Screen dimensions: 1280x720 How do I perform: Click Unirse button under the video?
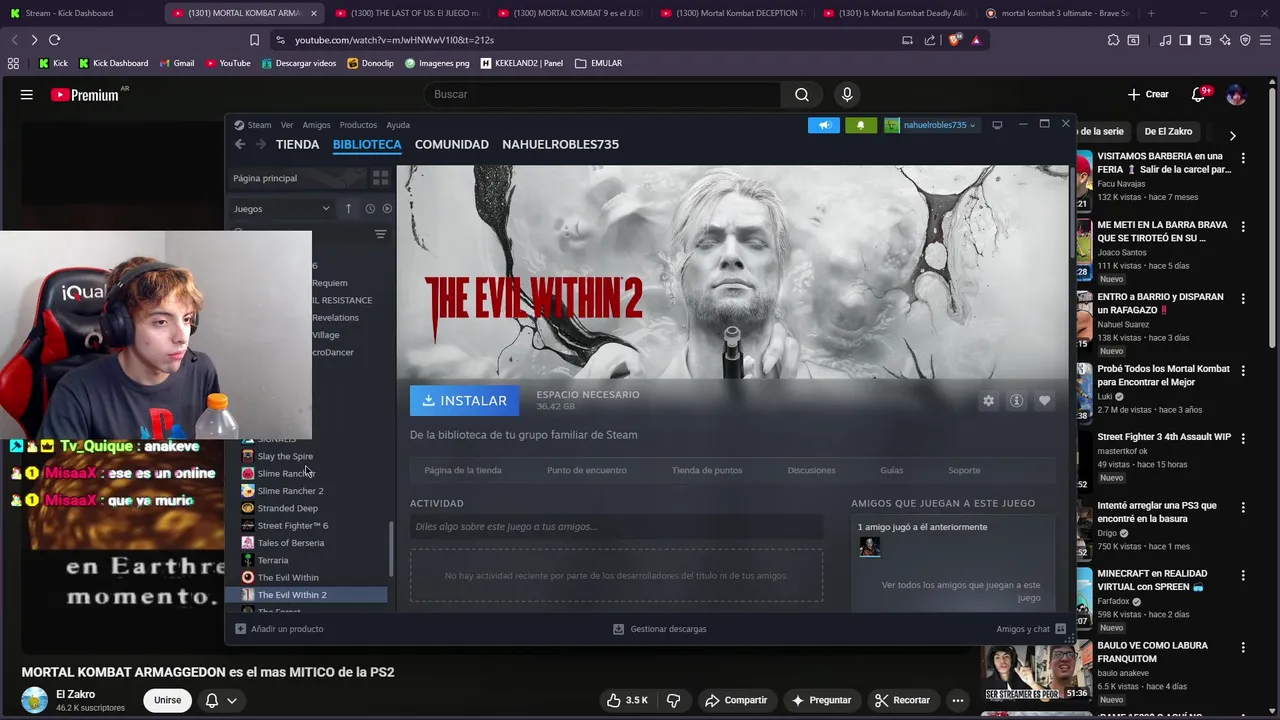[x=167, y=700]
